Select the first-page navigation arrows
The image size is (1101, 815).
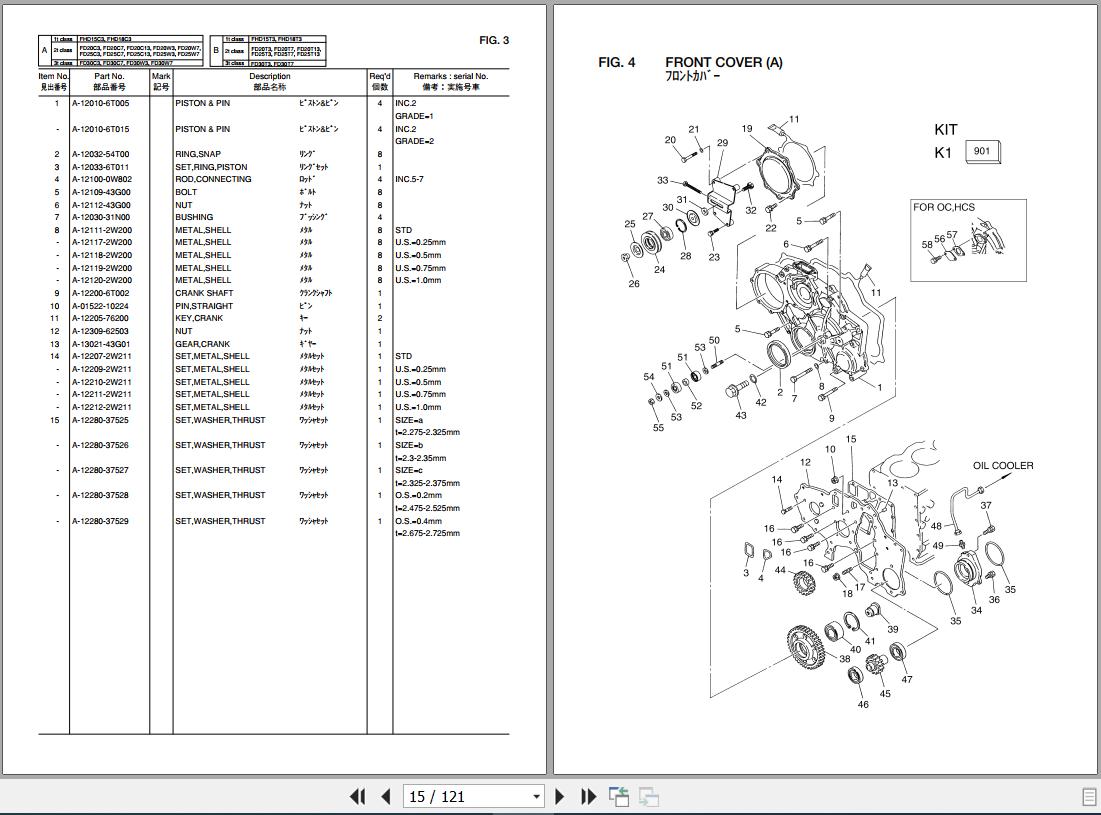[x=357, y=796]
